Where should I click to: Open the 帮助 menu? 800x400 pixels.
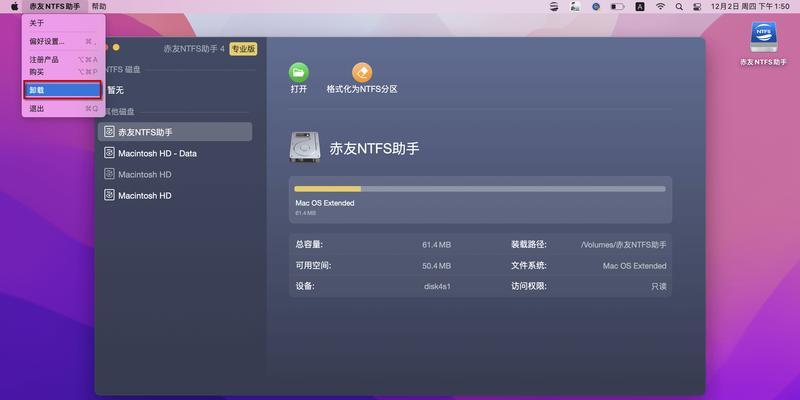tap(99, 7)
